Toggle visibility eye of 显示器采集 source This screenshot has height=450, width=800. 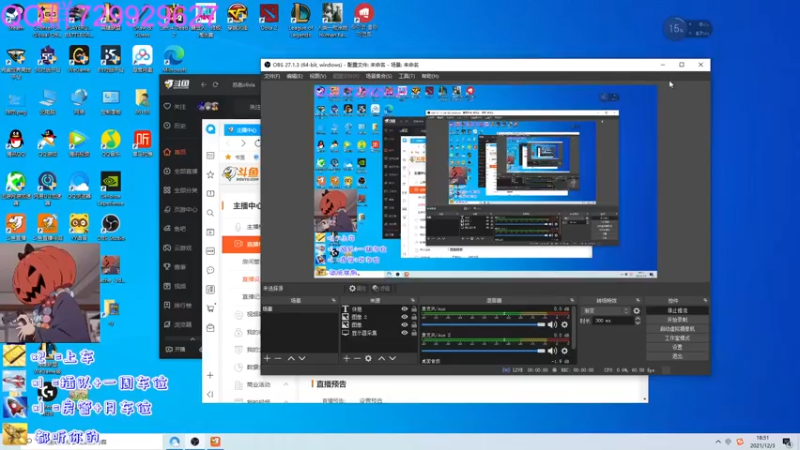click(405, 333)
